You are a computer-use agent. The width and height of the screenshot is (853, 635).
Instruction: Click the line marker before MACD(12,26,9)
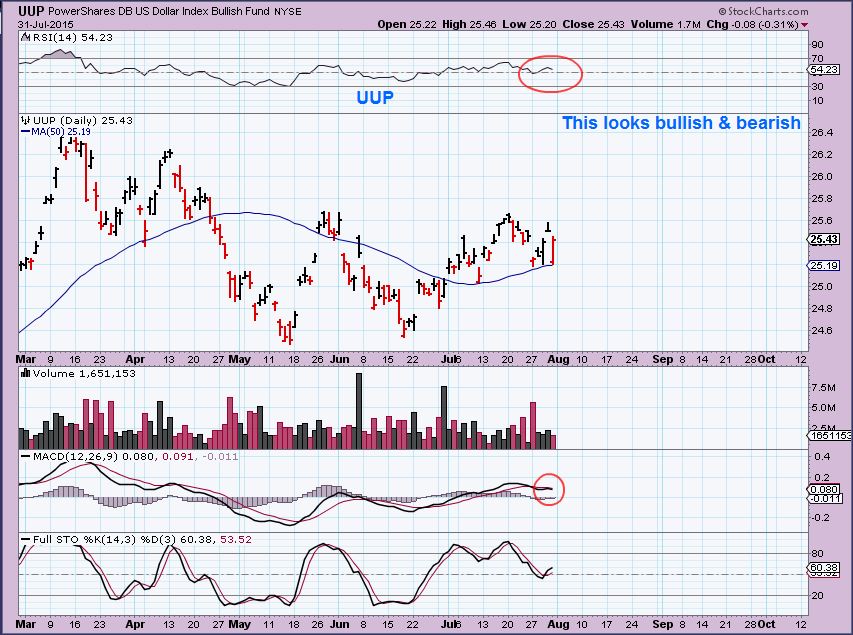pyautogui.click(x=25, y=457)
